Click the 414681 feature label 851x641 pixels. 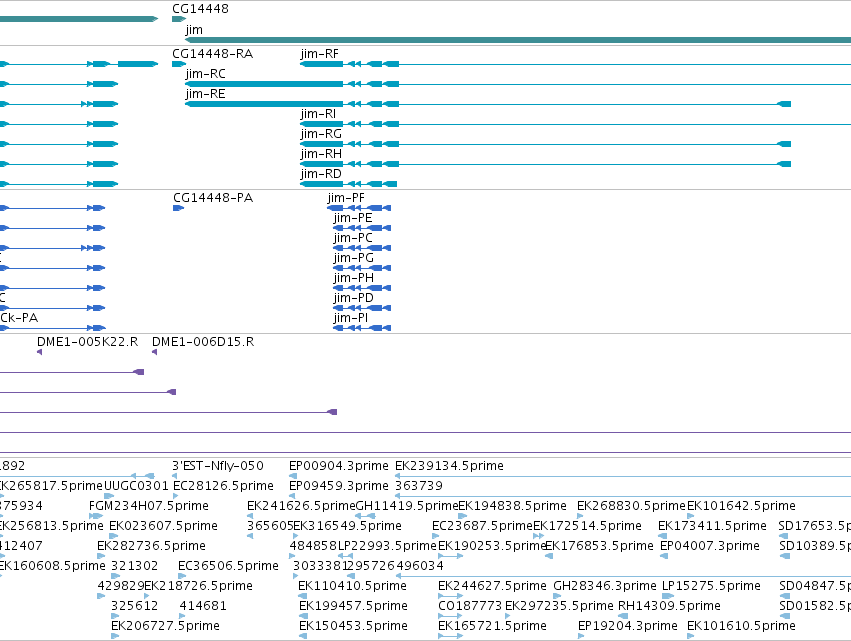pos(203,606)
